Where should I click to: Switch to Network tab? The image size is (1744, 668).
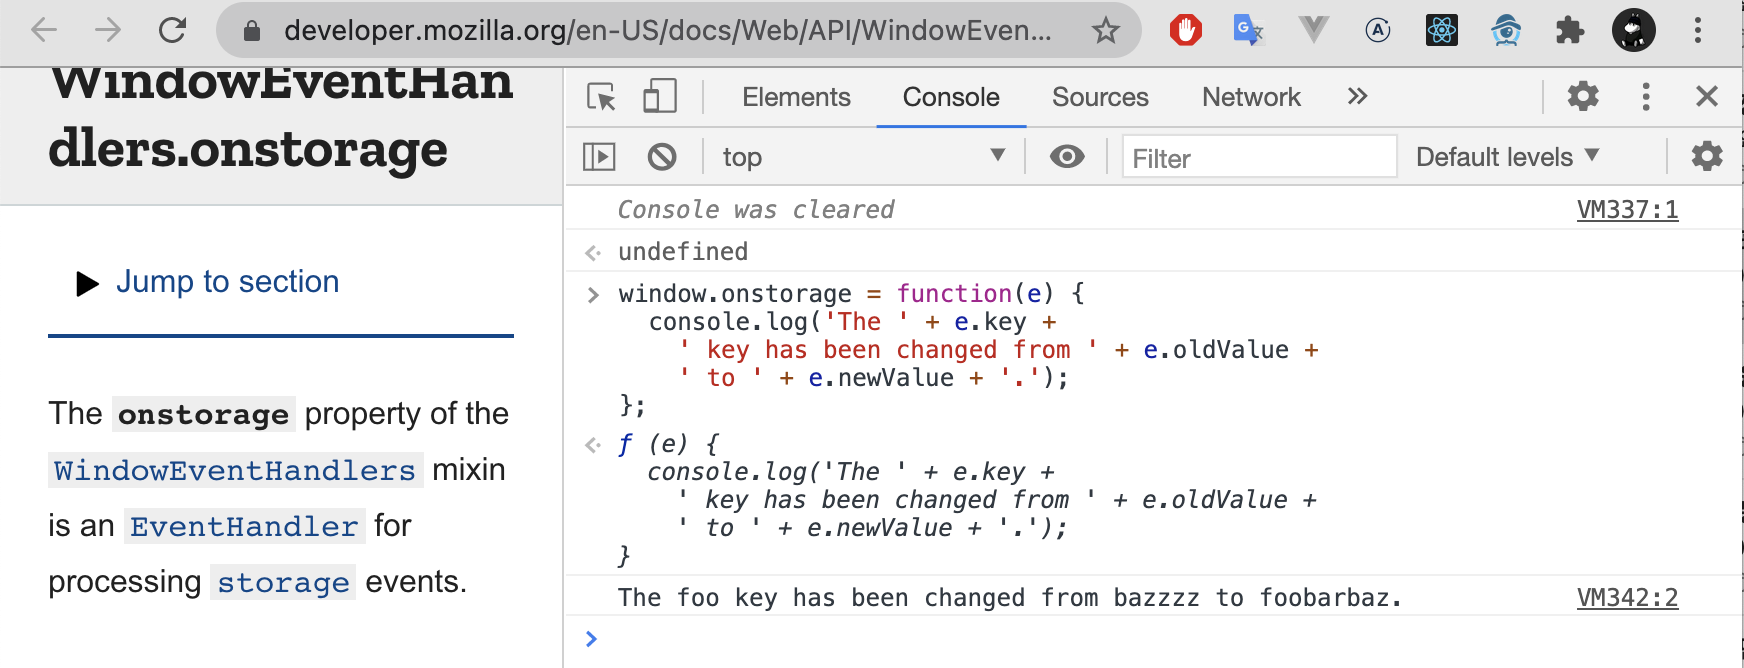pyautogui.click(x=1251, y=97)
